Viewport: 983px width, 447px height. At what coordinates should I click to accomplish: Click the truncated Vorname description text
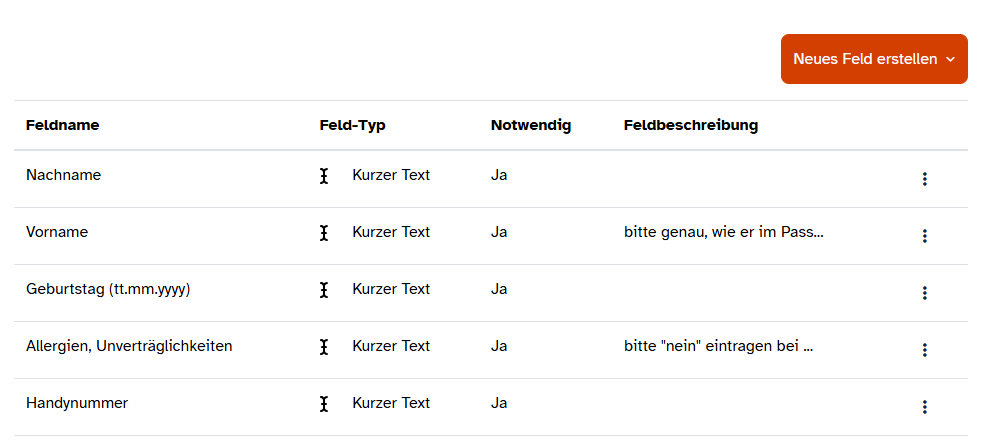(x=723, y=232)
